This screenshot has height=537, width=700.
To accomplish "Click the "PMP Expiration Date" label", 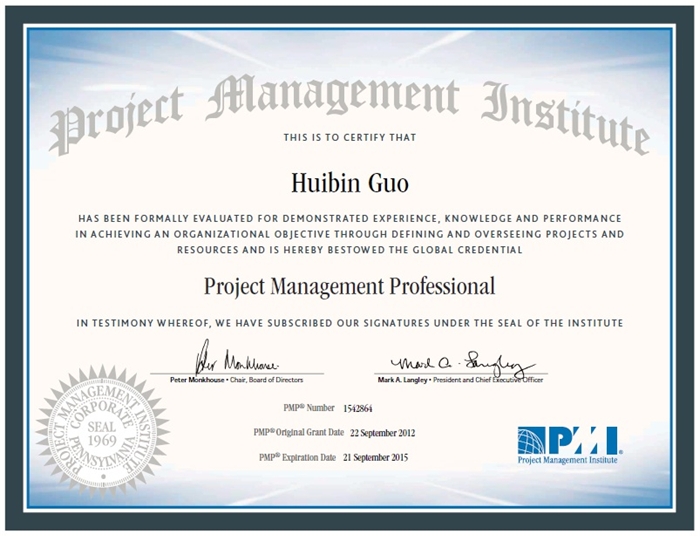I will (x=298, y=456).
